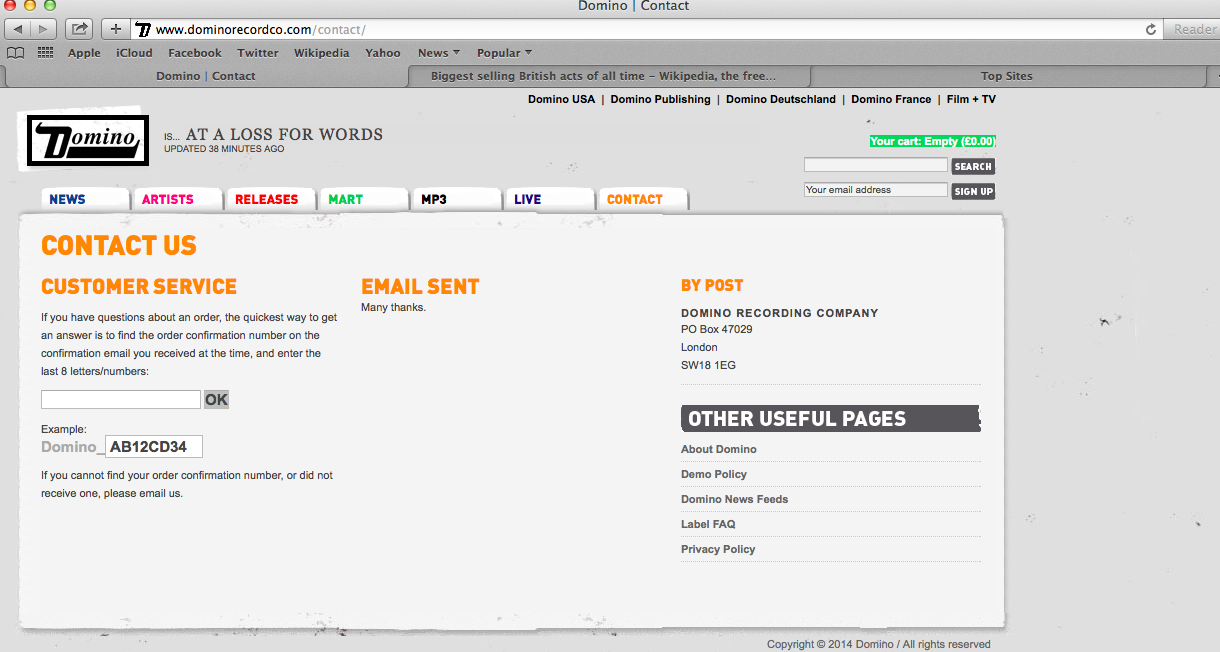Activate the Reader button
1220x652 pixels.
pos(1194,29)
